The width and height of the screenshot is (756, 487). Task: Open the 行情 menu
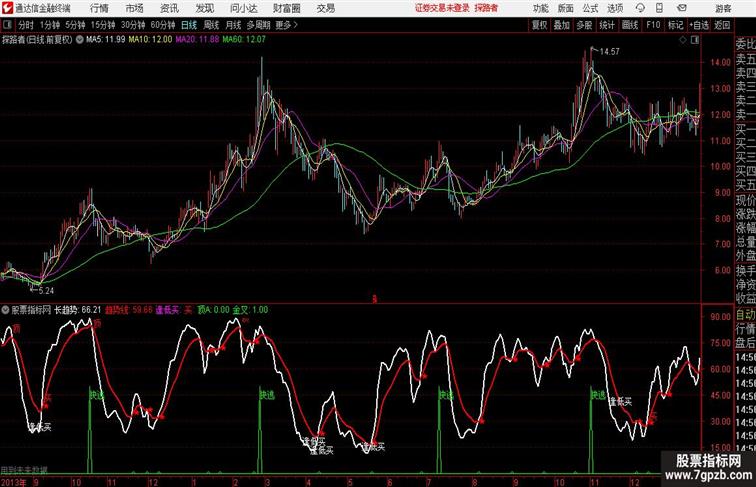point(99,8)
